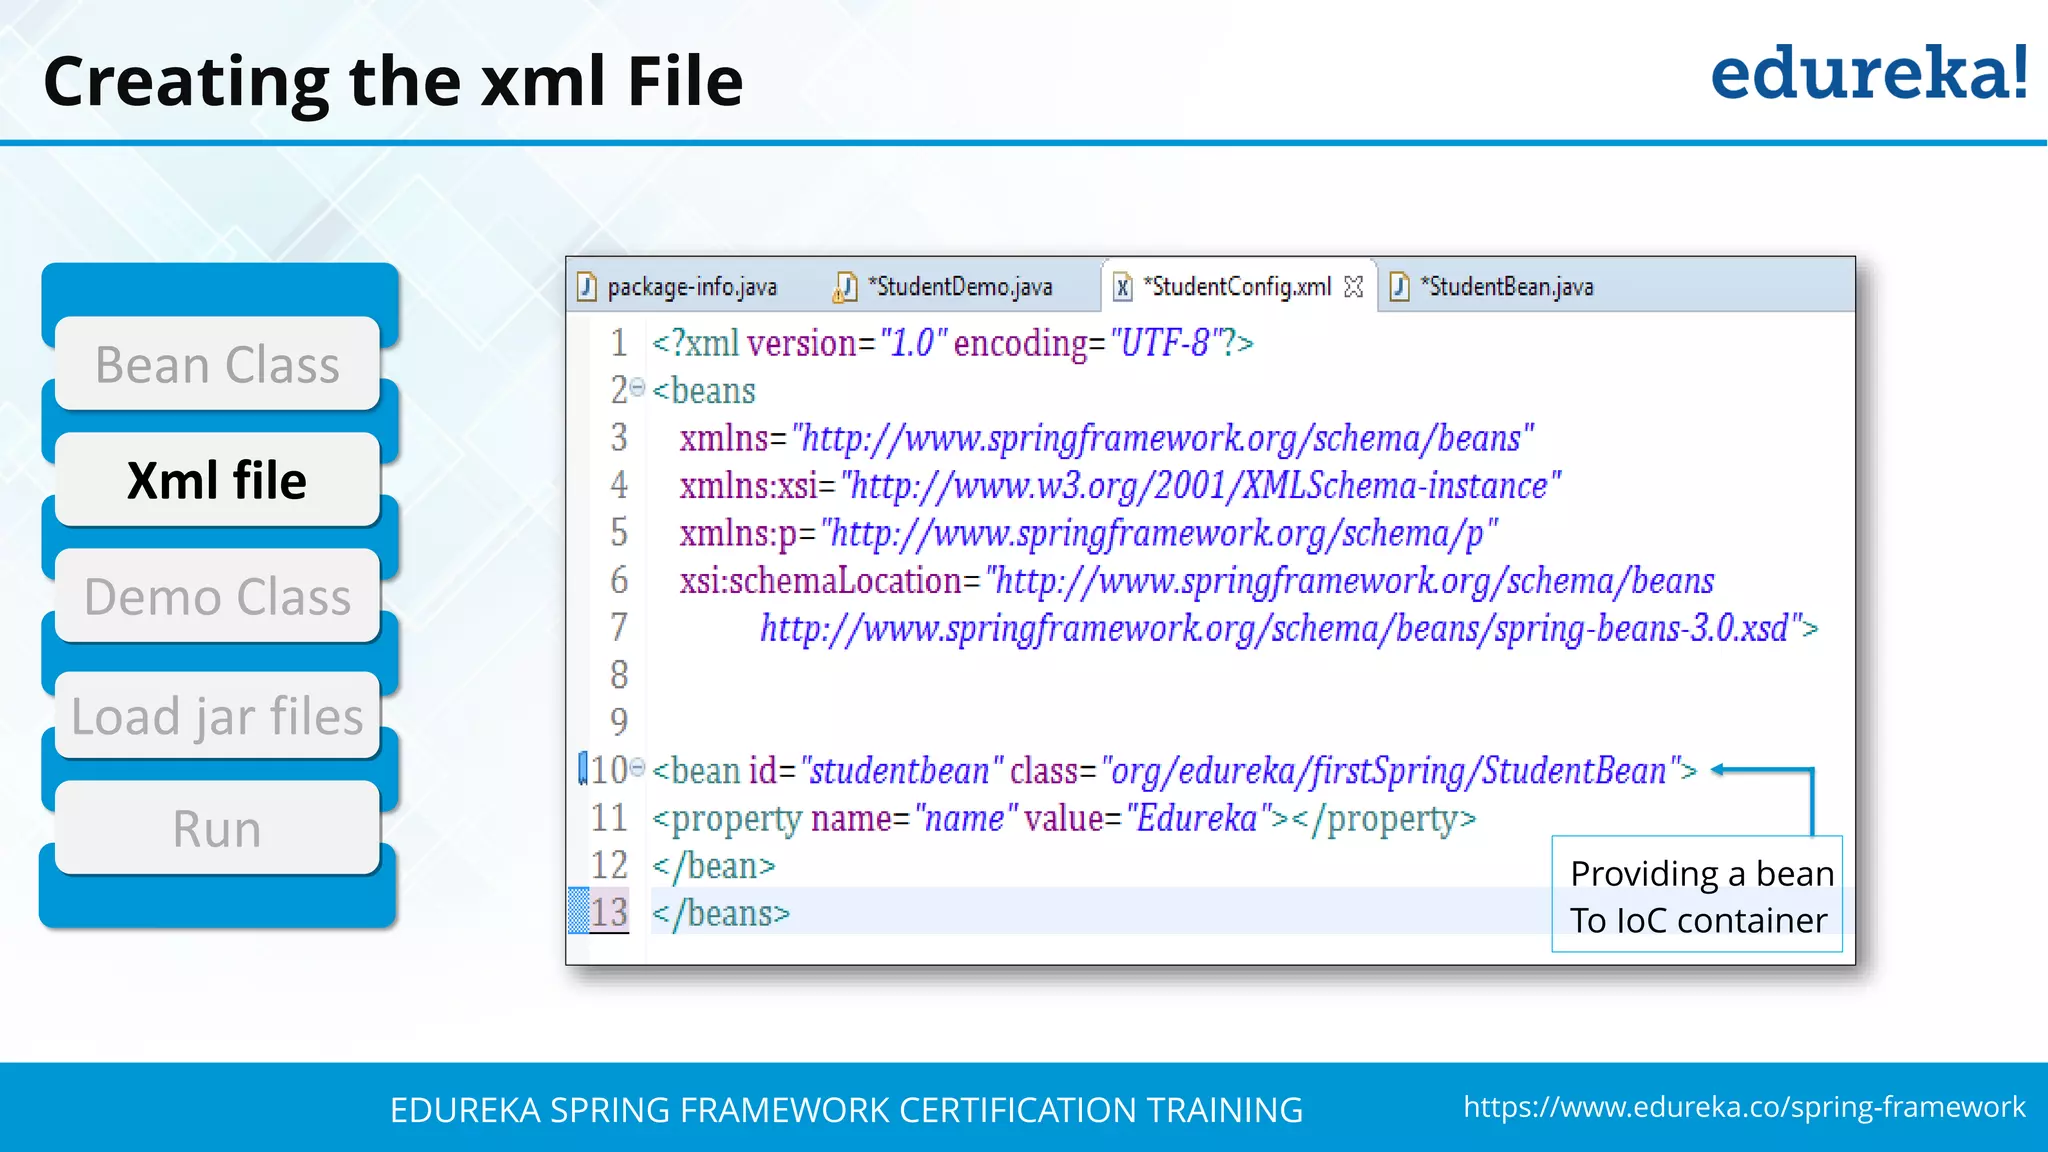Click the closing </beans> tag on line 13

pos(721,913)
